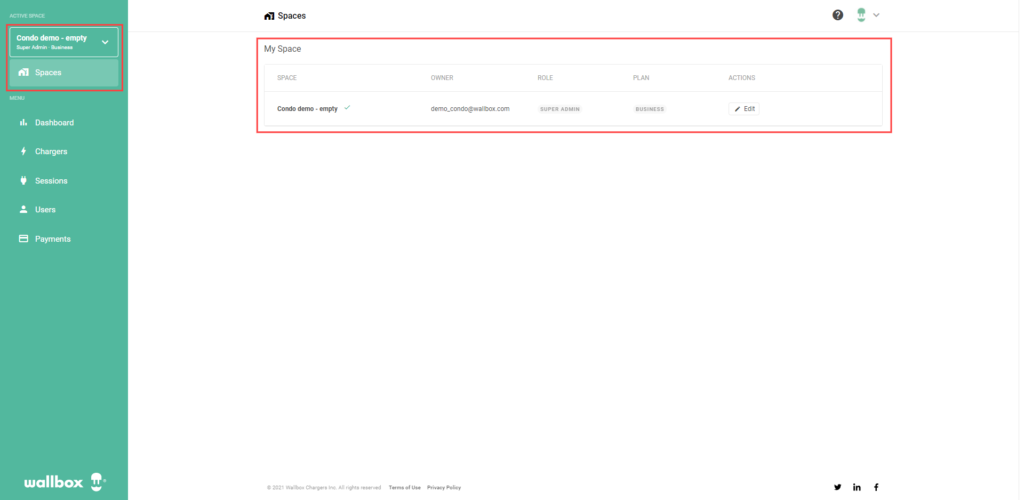Click the Facebook icon in footer
This screenshot has width=1024, height=500.
coord(876,487)
